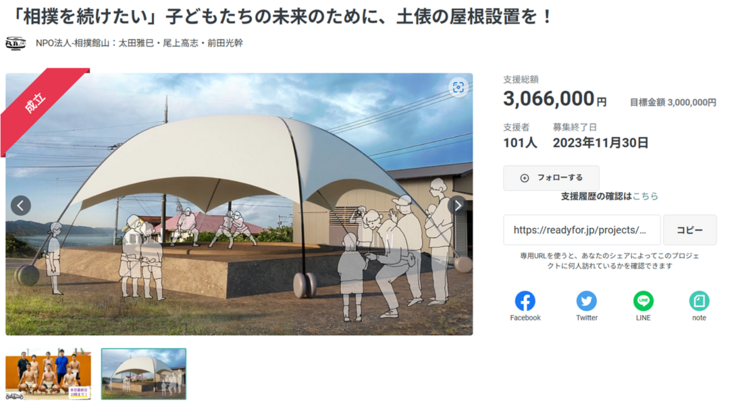Open the fullscreen image viewer icon
Viewport: 736px width, 406px height.
point(458,87)
